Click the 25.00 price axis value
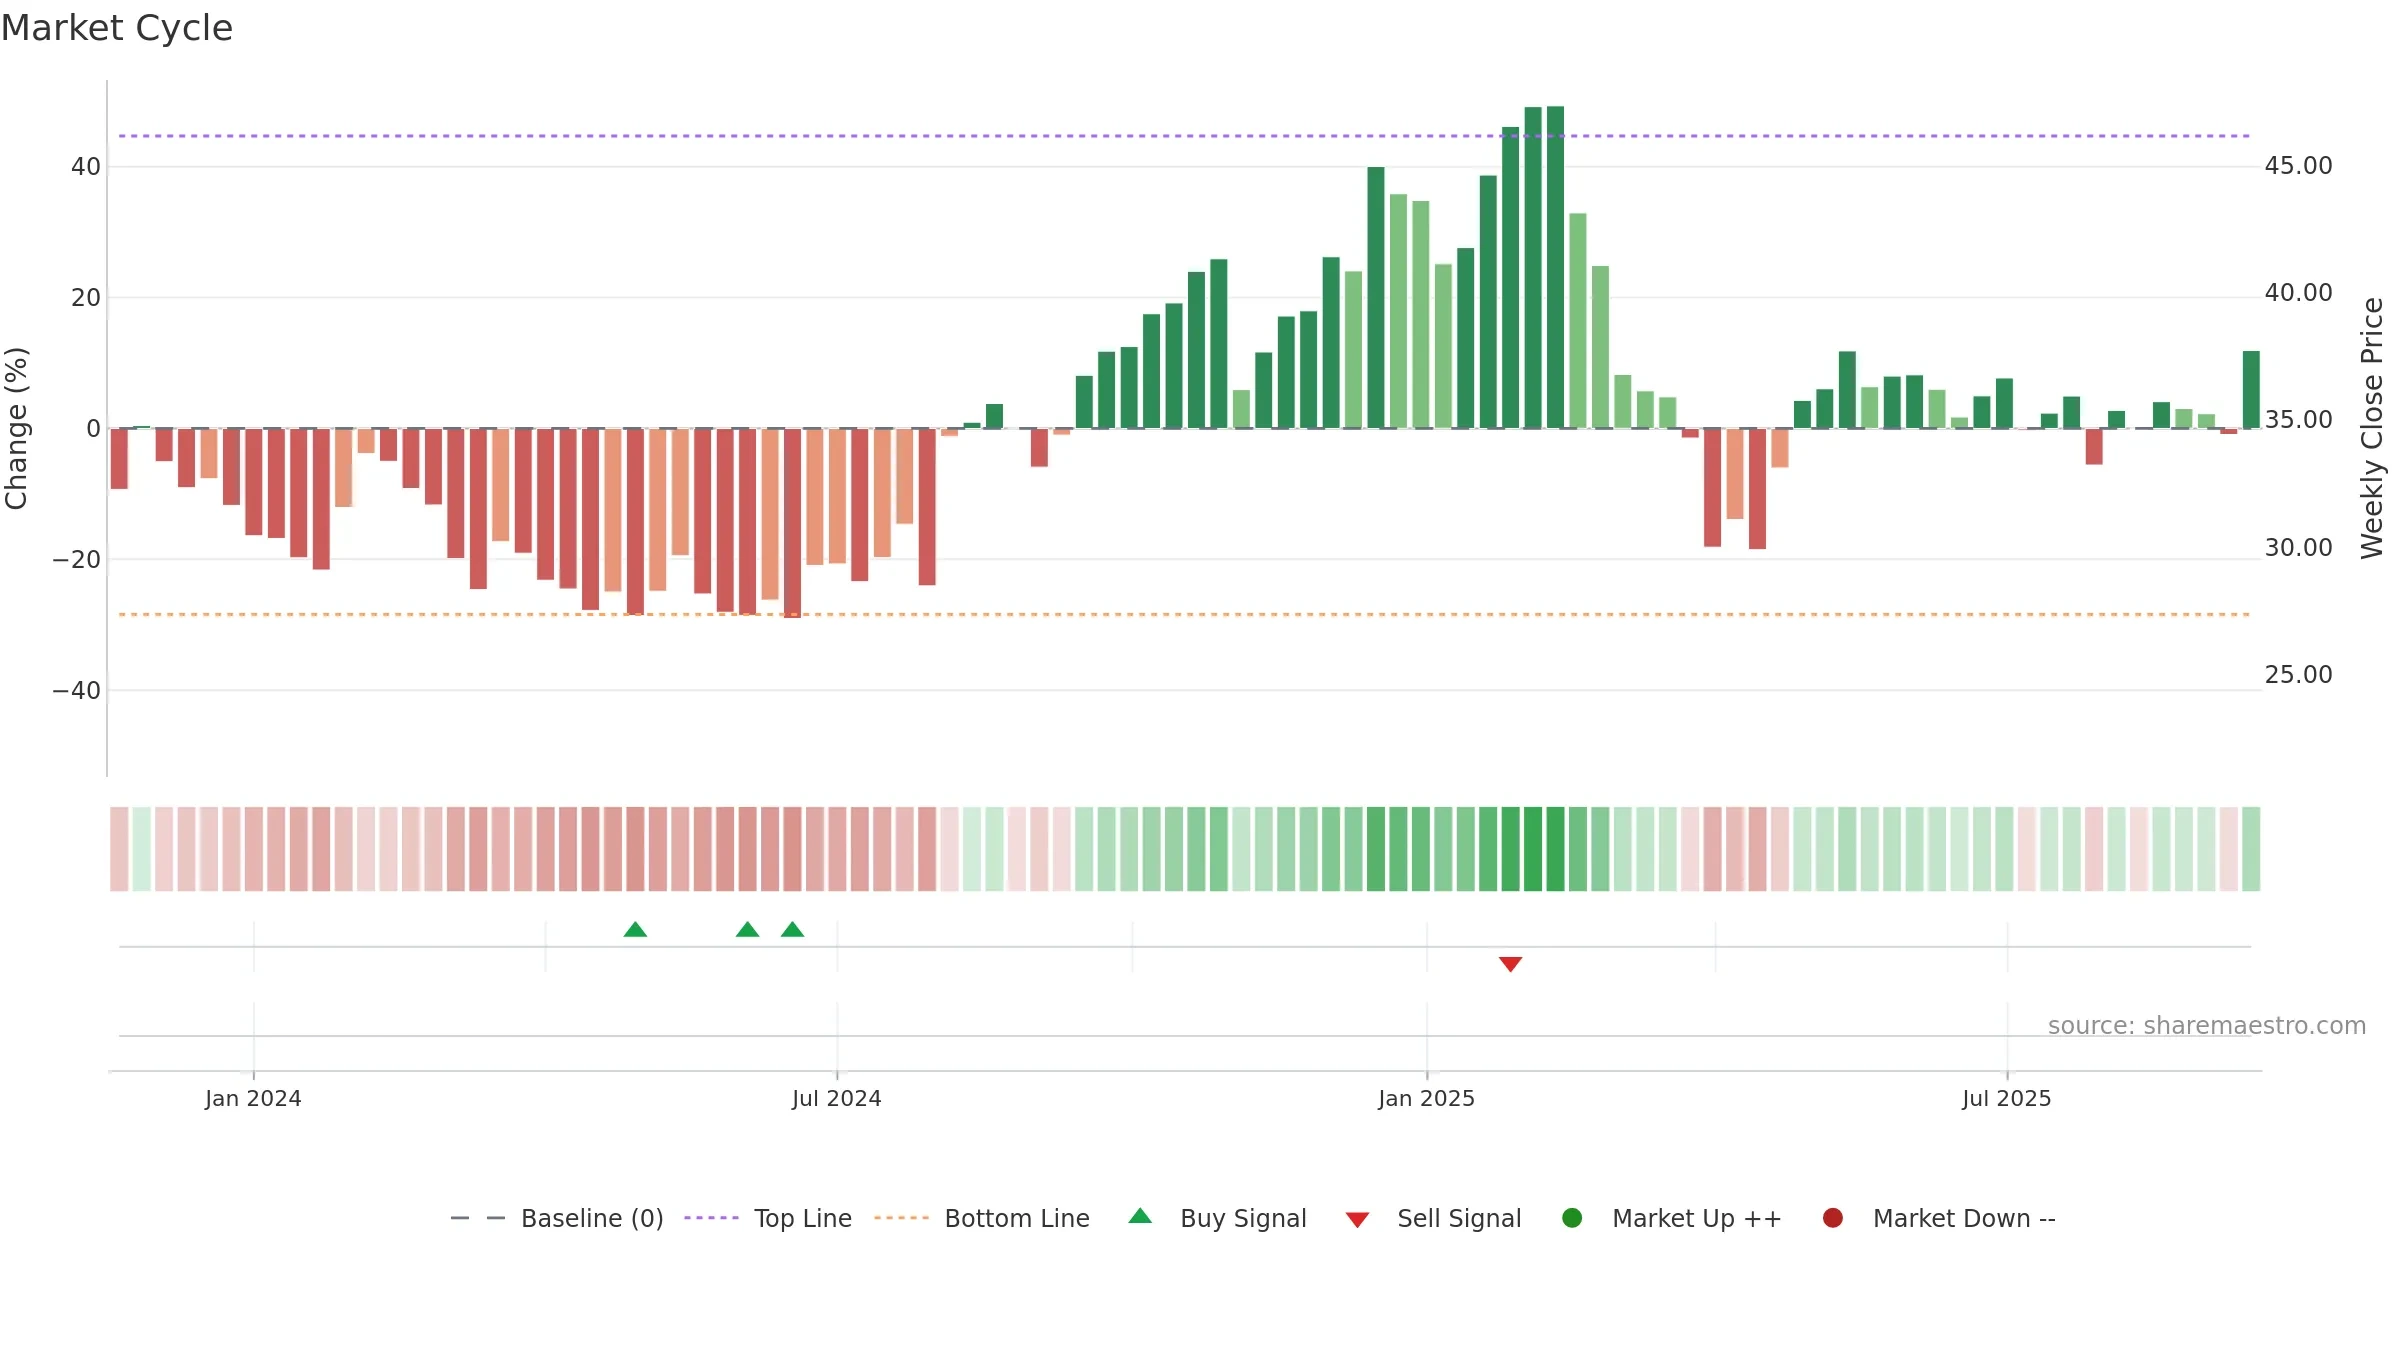 click(x=2298, y=674)
